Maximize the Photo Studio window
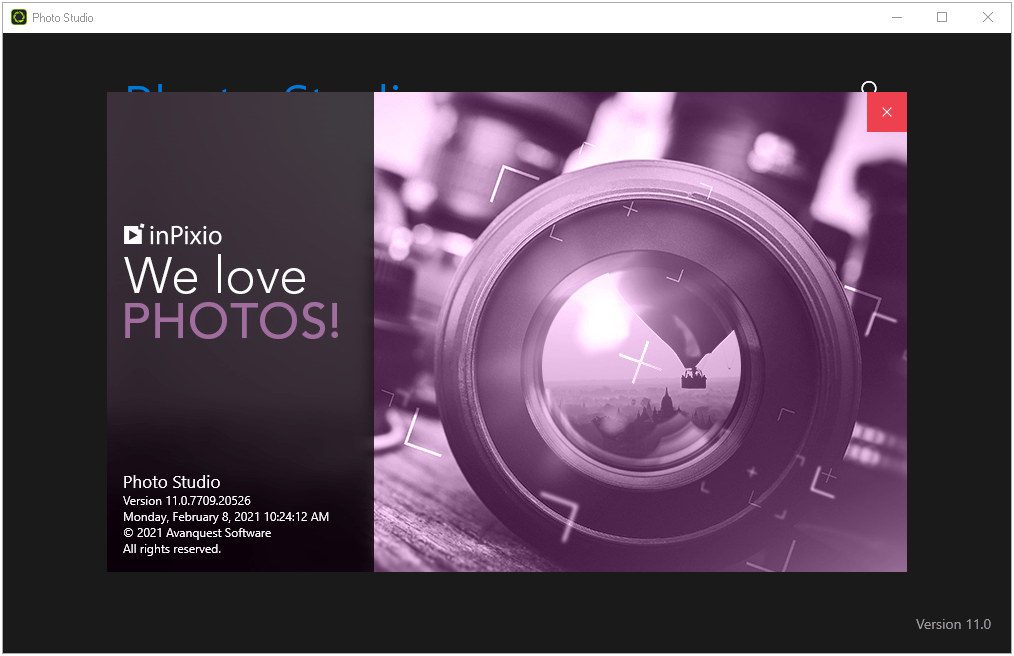The height and width of the screenshot is (656, 1014). [942, 17]
